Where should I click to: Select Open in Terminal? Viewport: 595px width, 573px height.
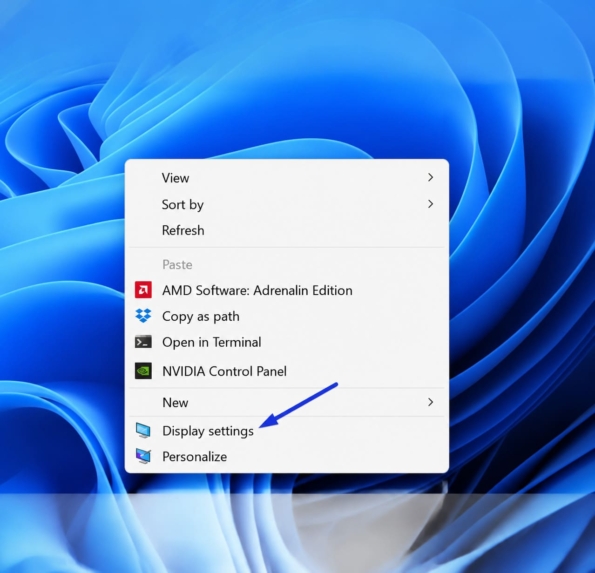click(x=286, y=342)
